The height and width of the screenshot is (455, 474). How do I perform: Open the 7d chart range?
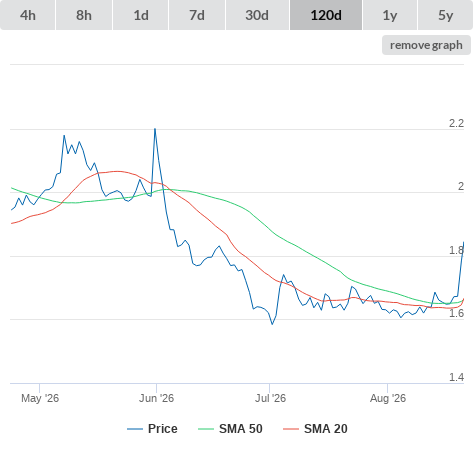point(197,15)
